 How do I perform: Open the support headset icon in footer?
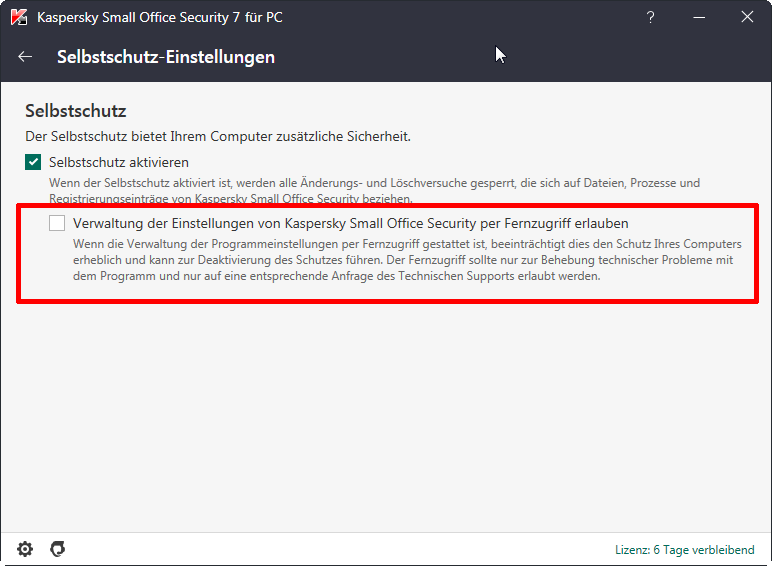point(58,549)
